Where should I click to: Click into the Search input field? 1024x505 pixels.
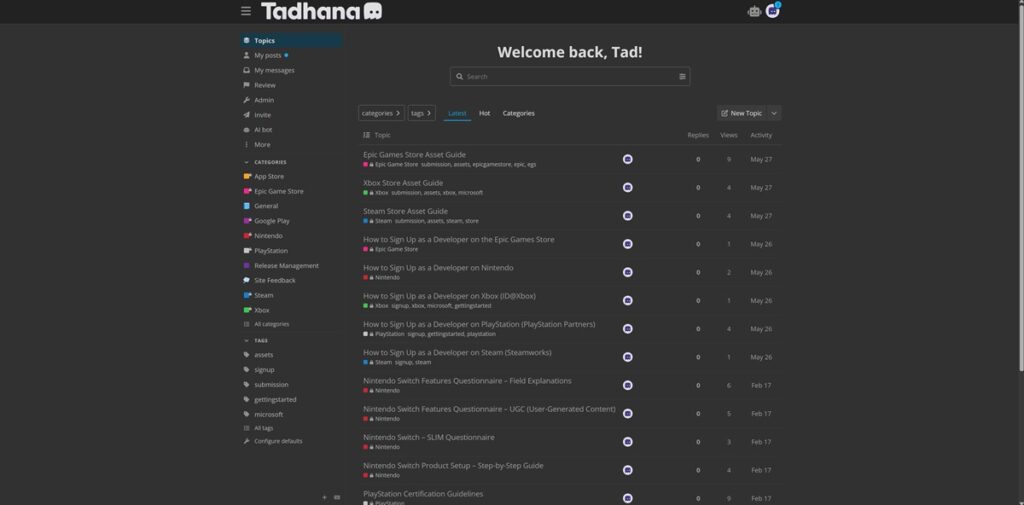pyautogui.click(x=570, y=76)
